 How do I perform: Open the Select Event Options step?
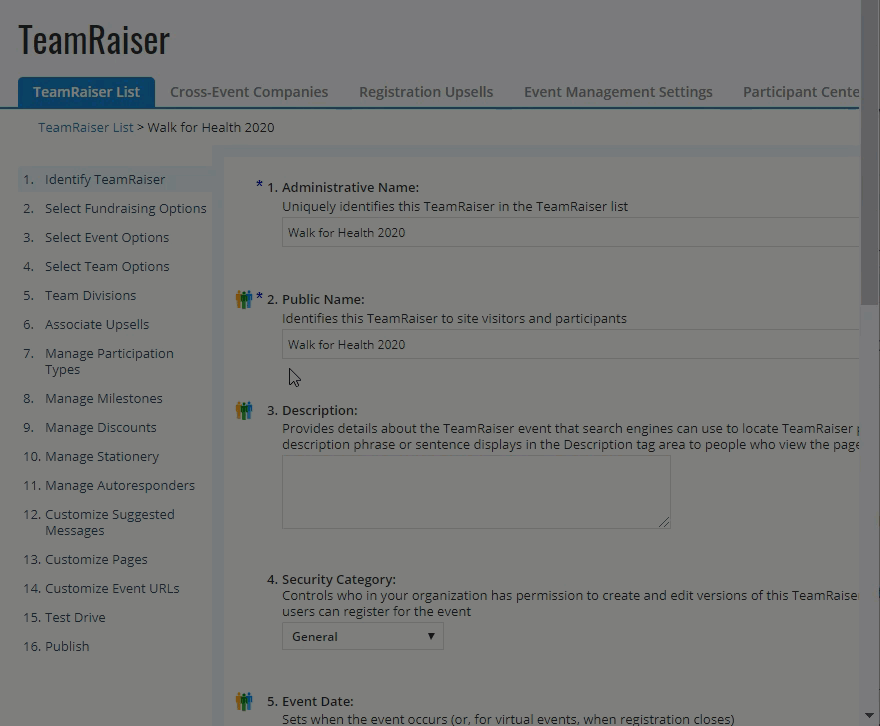[107, 237]
